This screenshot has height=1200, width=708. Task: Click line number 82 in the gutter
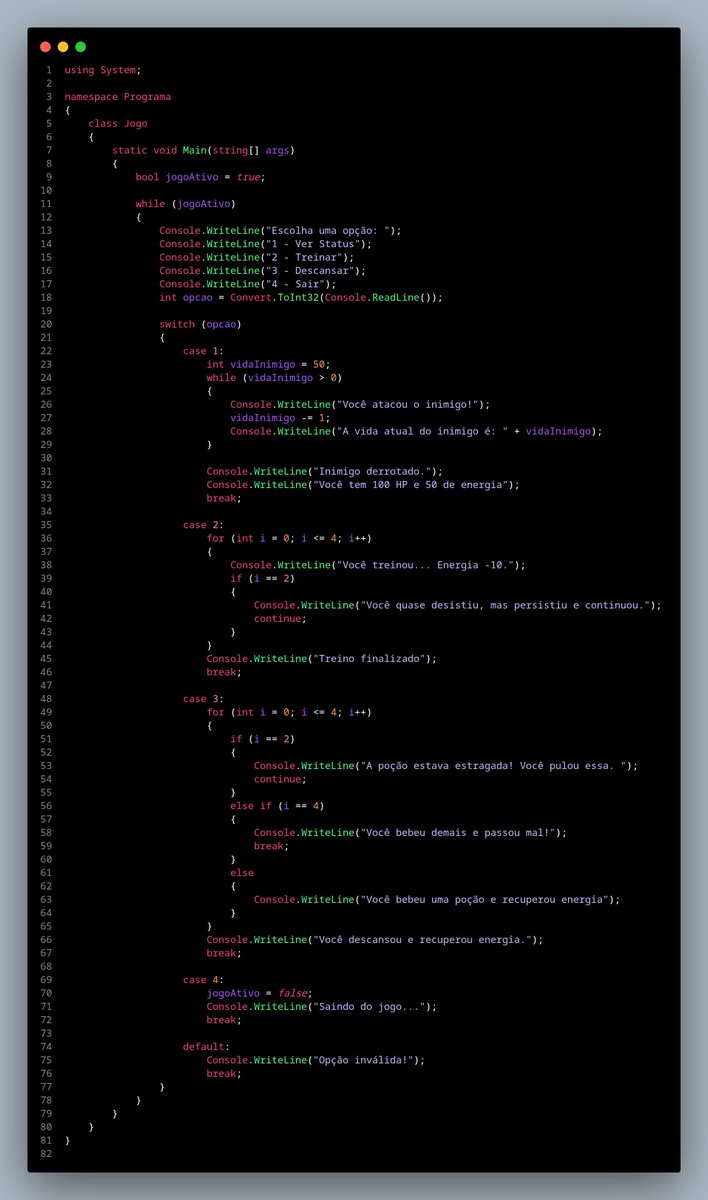pyautogui.click(x=45, y=1153)
